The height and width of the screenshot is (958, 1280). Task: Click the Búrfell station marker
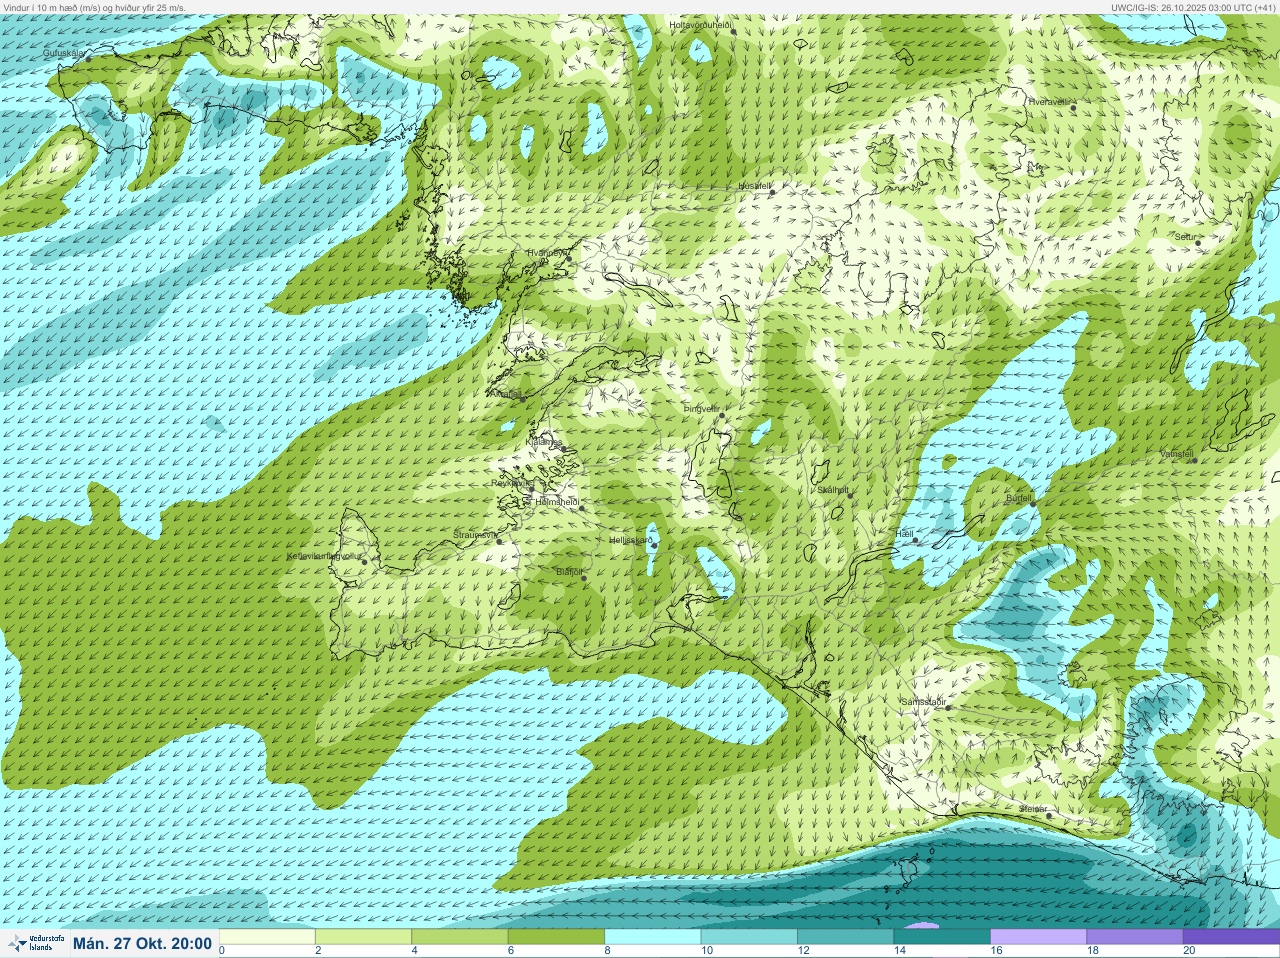[x=1033, y=503]
